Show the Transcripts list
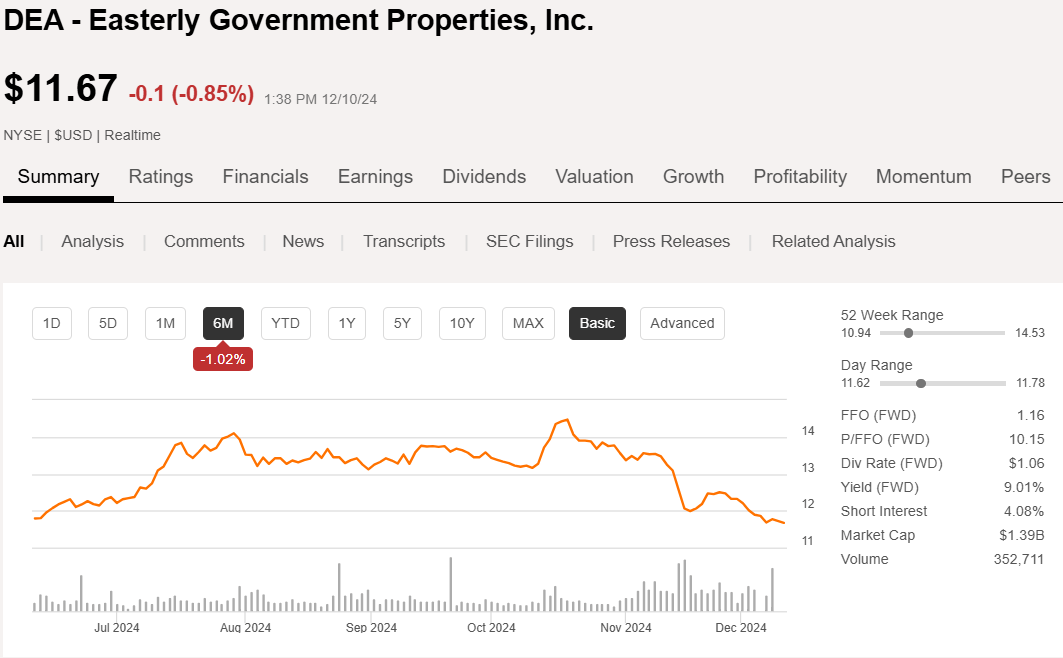The width and height of the screenshot is (1063, 658). (x=404, y=241)
